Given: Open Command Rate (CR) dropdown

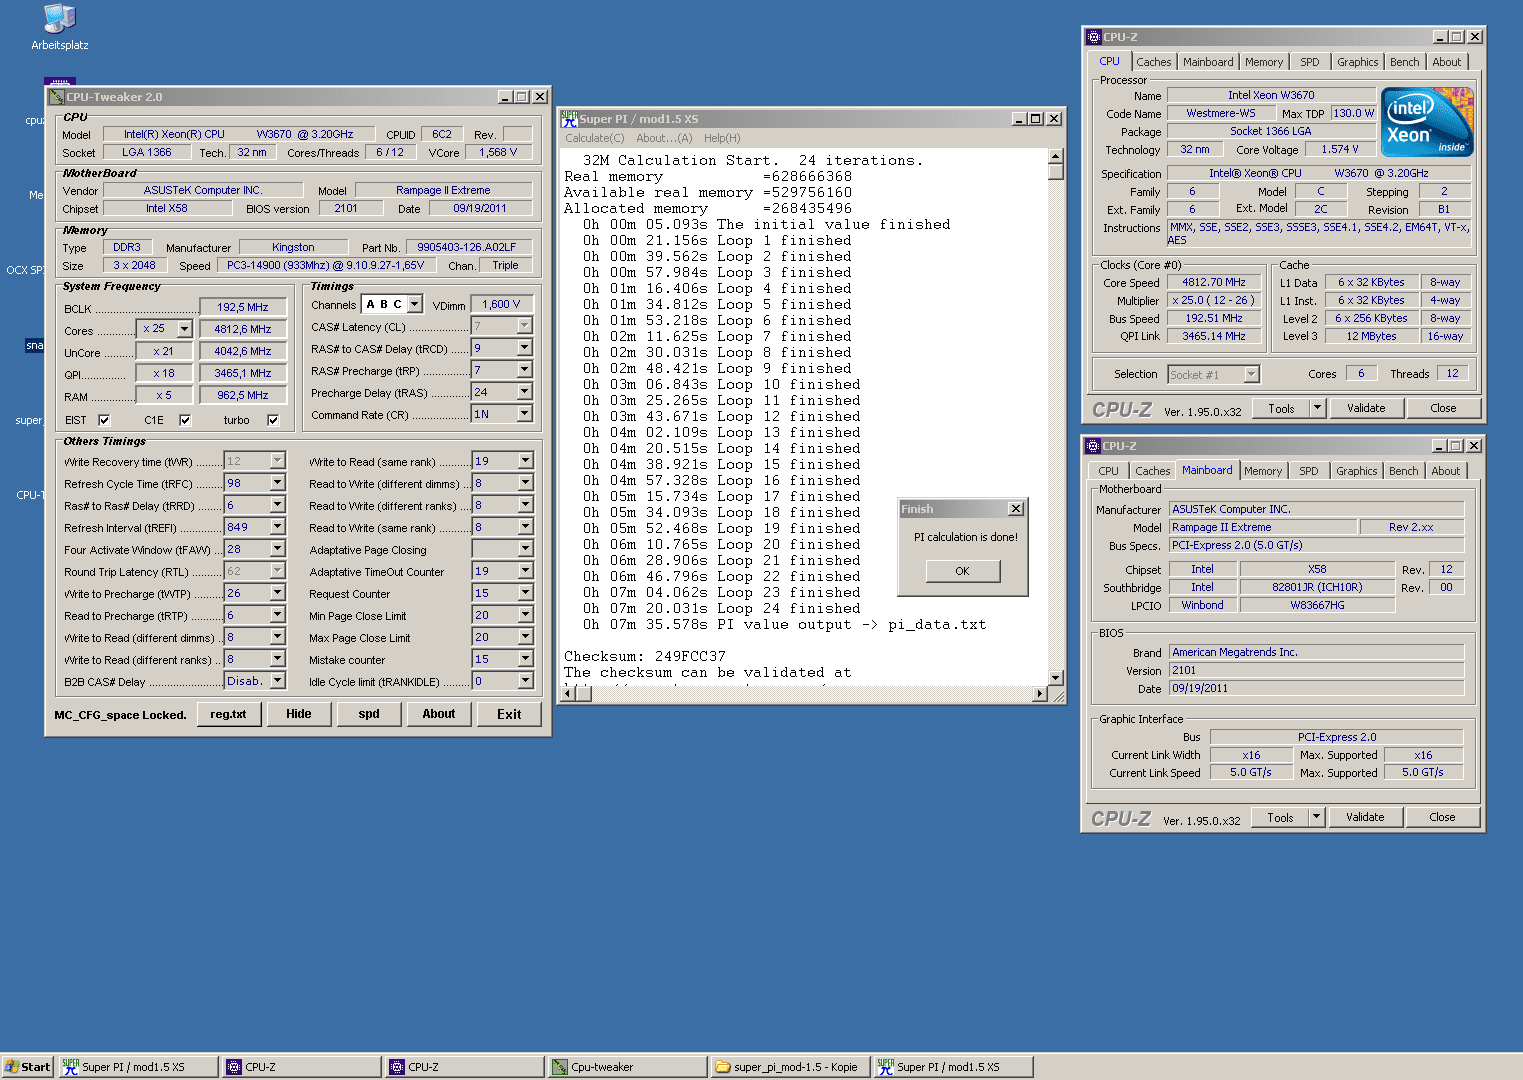Looking at the screenshot, I should (x=524, y=414).
